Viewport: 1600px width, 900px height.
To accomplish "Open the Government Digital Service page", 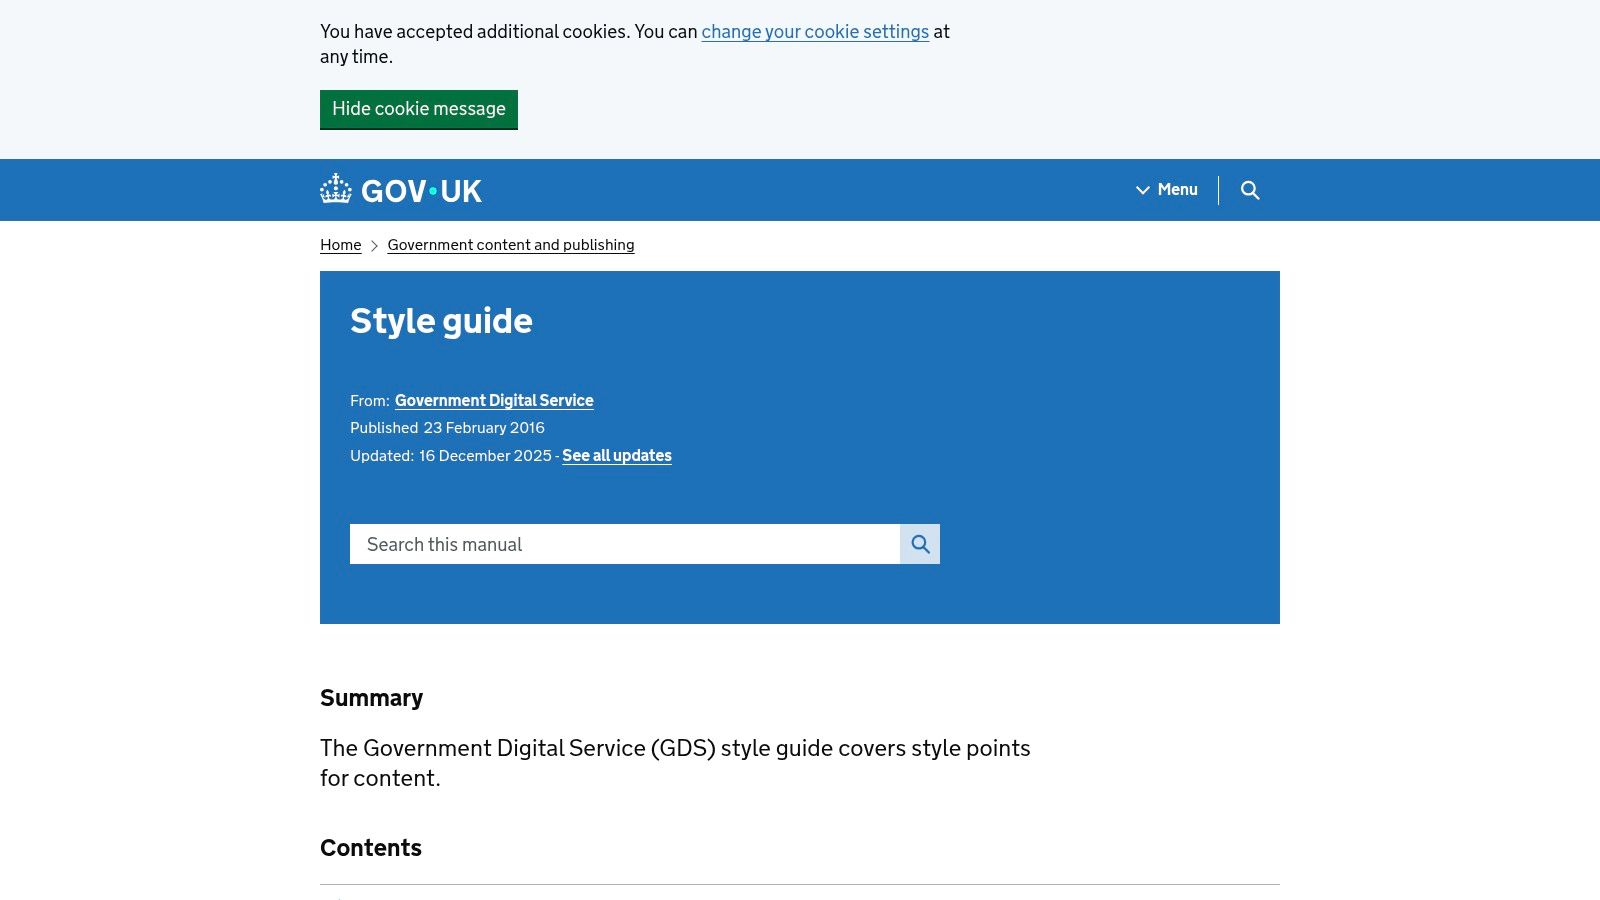I will [x=494, y=400].
